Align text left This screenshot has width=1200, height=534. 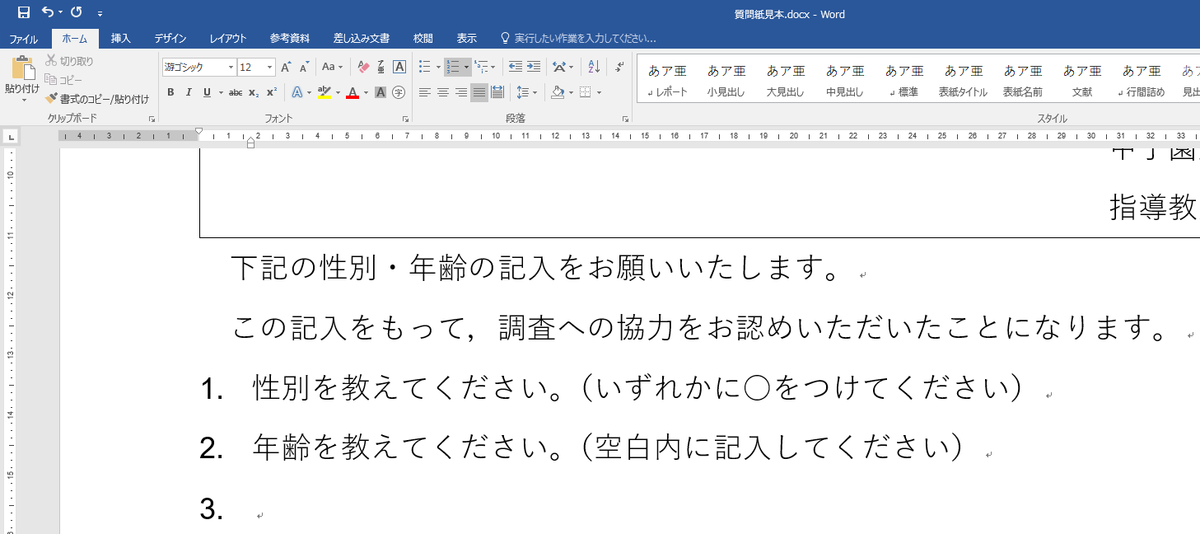[x=424, y=92]
